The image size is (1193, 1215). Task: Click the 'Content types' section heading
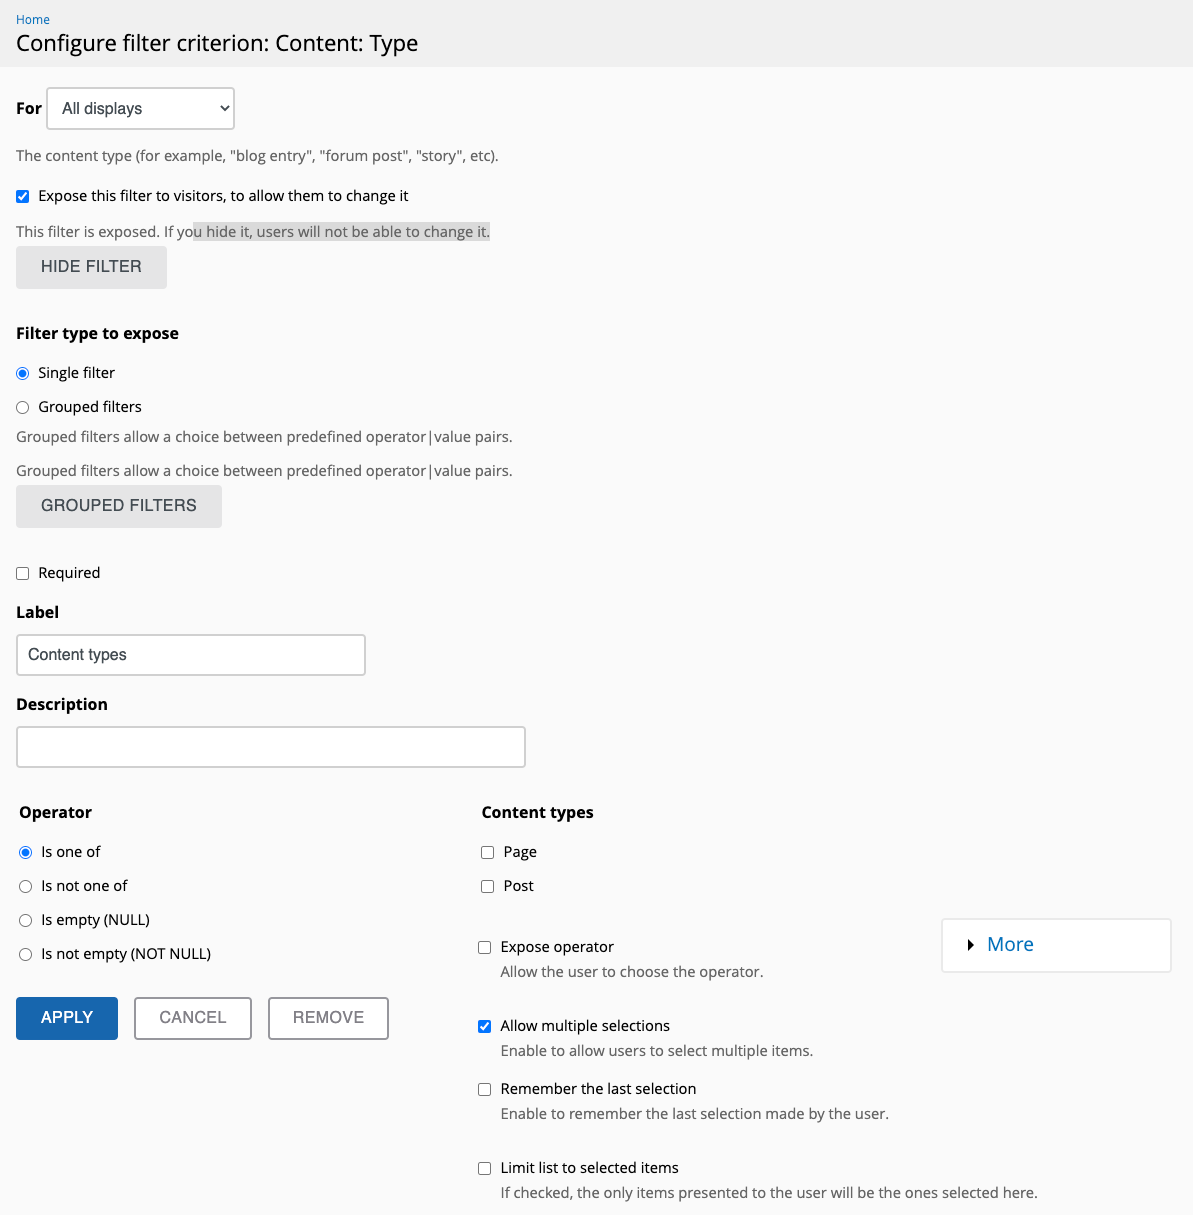coord(537,812)
